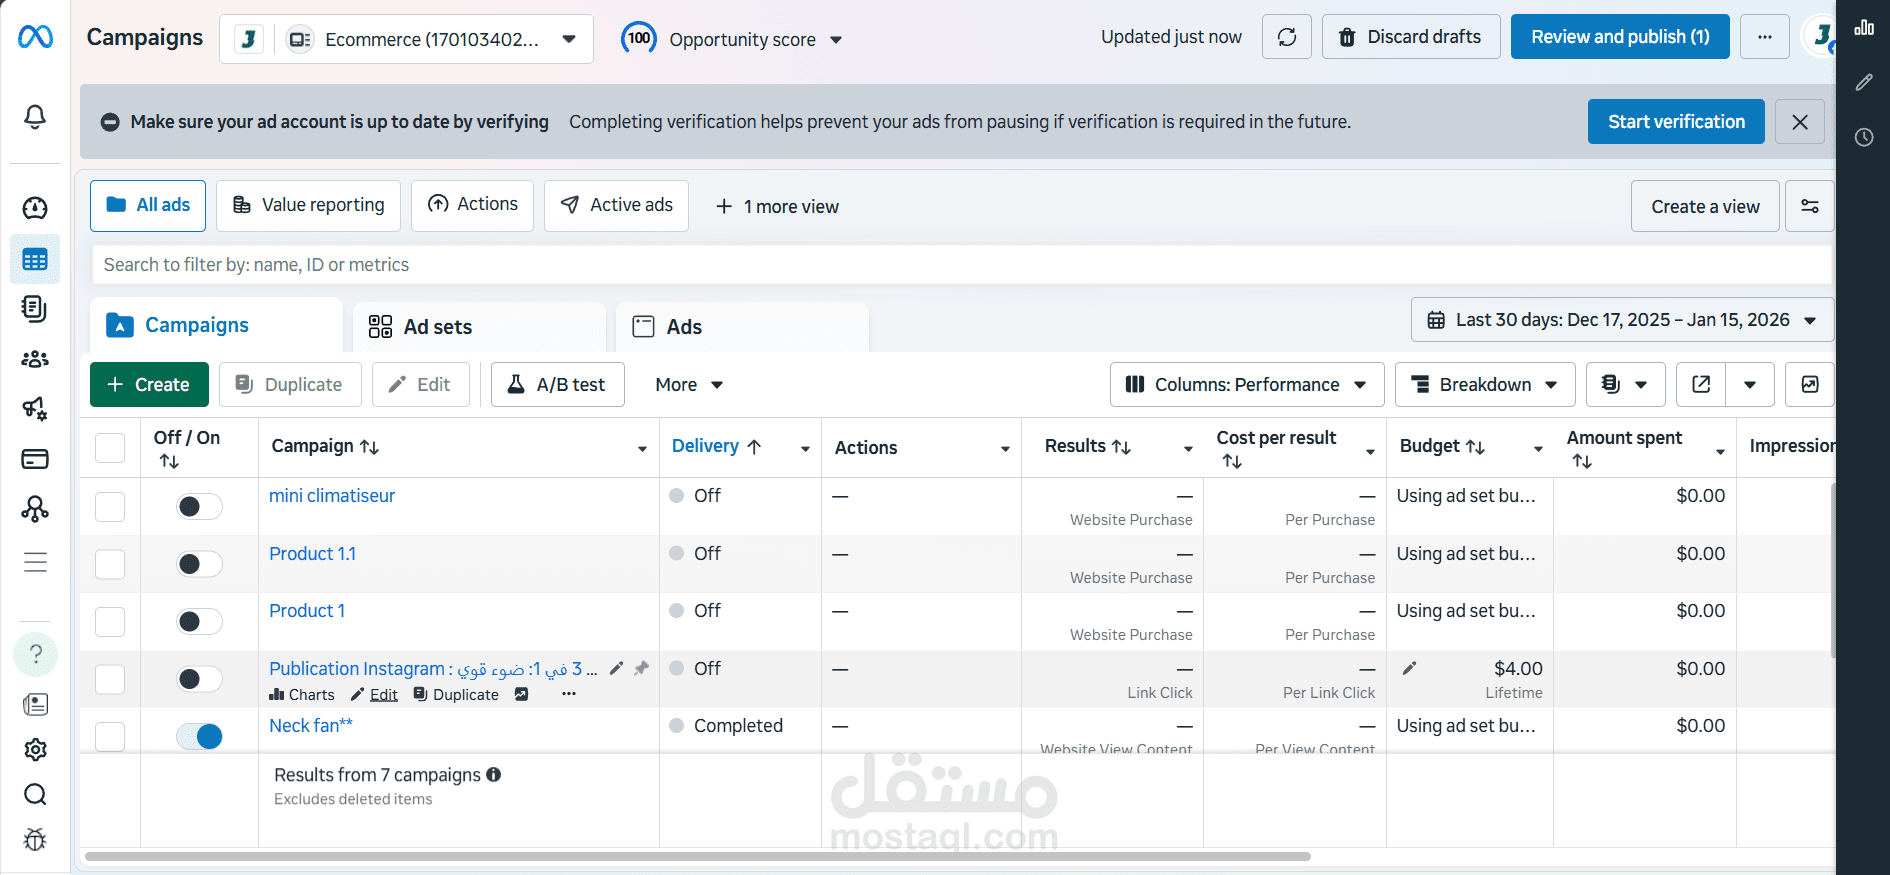Click the Discard drafts button
Image resolution: width=1890 pixels, height=875 pixels.
coord(1411,37)
